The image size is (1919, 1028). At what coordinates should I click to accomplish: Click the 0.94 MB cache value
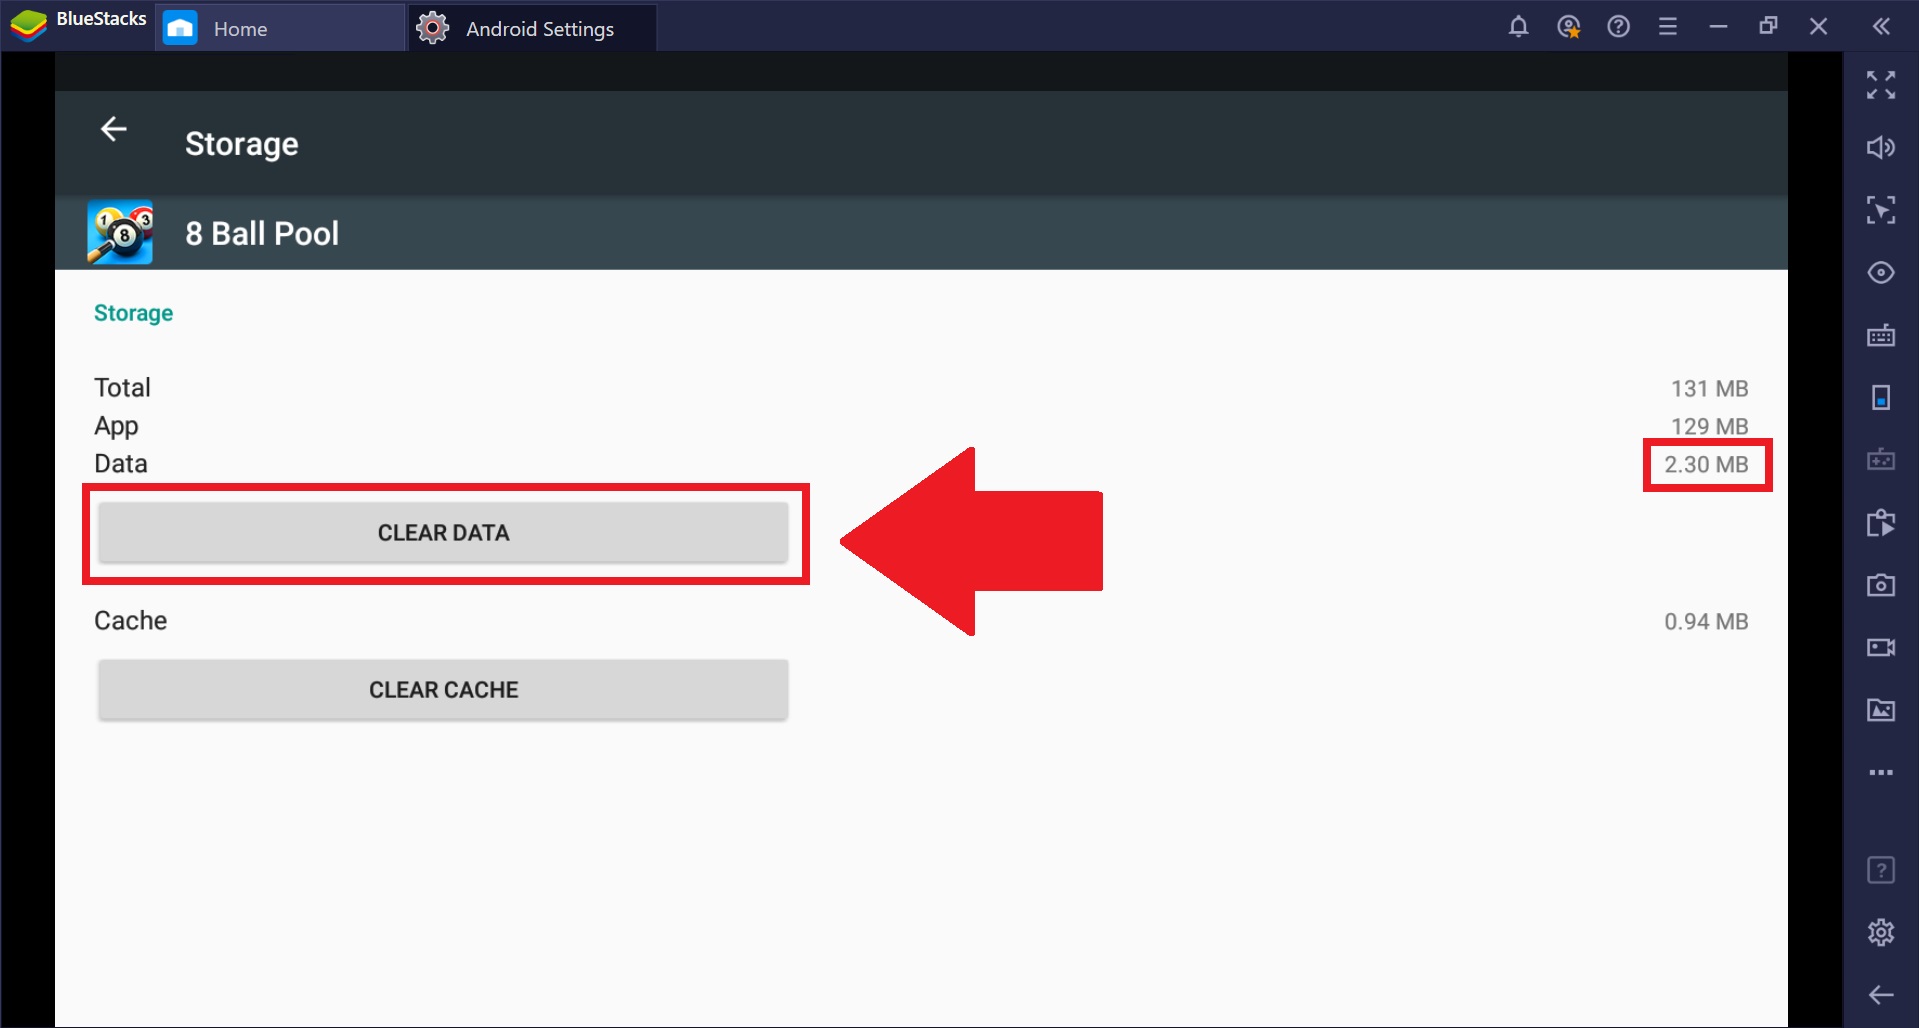1706,621
